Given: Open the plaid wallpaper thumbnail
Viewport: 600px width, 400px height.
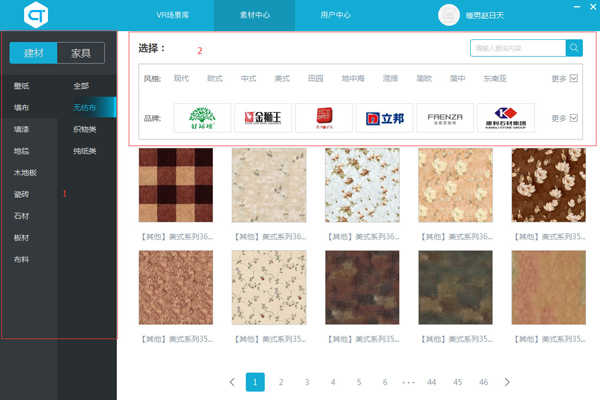Looking at the screenshot, I should pos(176,185).
